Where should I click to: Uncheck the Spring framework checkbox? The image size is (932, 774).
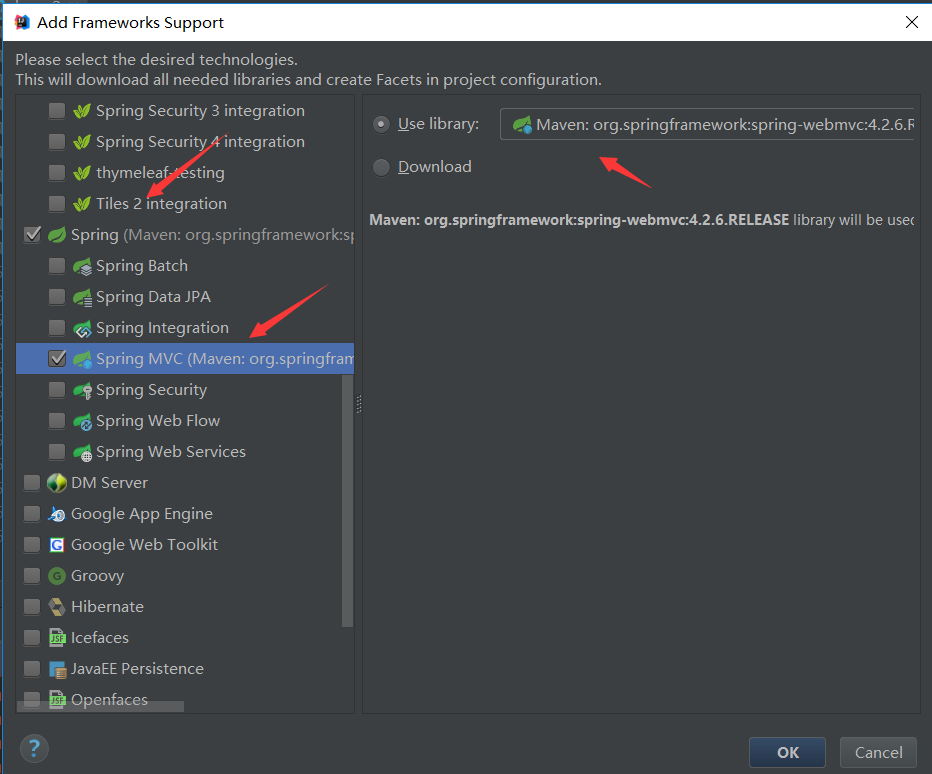click(32, 234)
